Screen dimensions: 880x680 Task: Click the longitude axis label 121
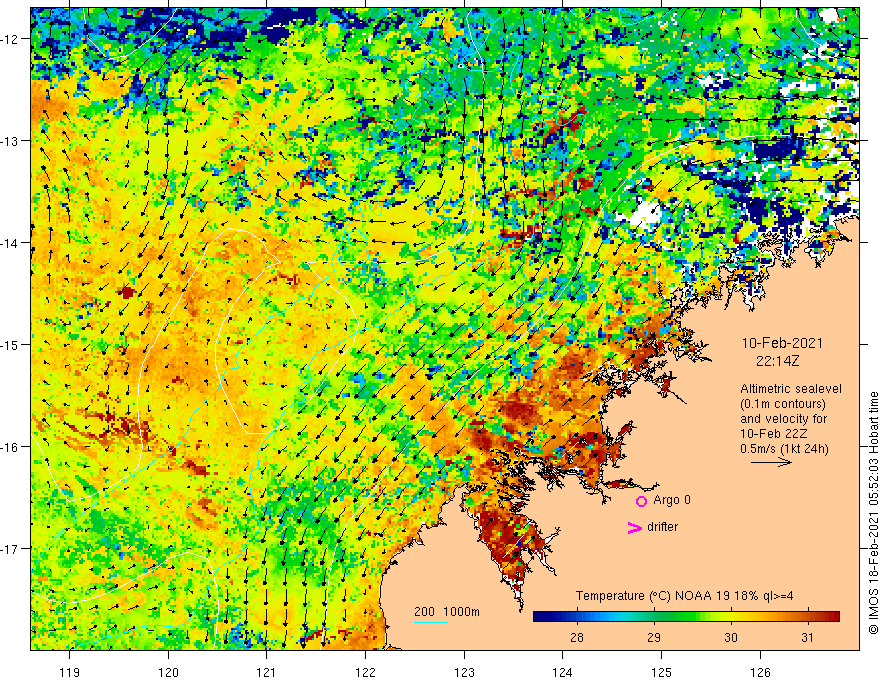tap(267, 672)
